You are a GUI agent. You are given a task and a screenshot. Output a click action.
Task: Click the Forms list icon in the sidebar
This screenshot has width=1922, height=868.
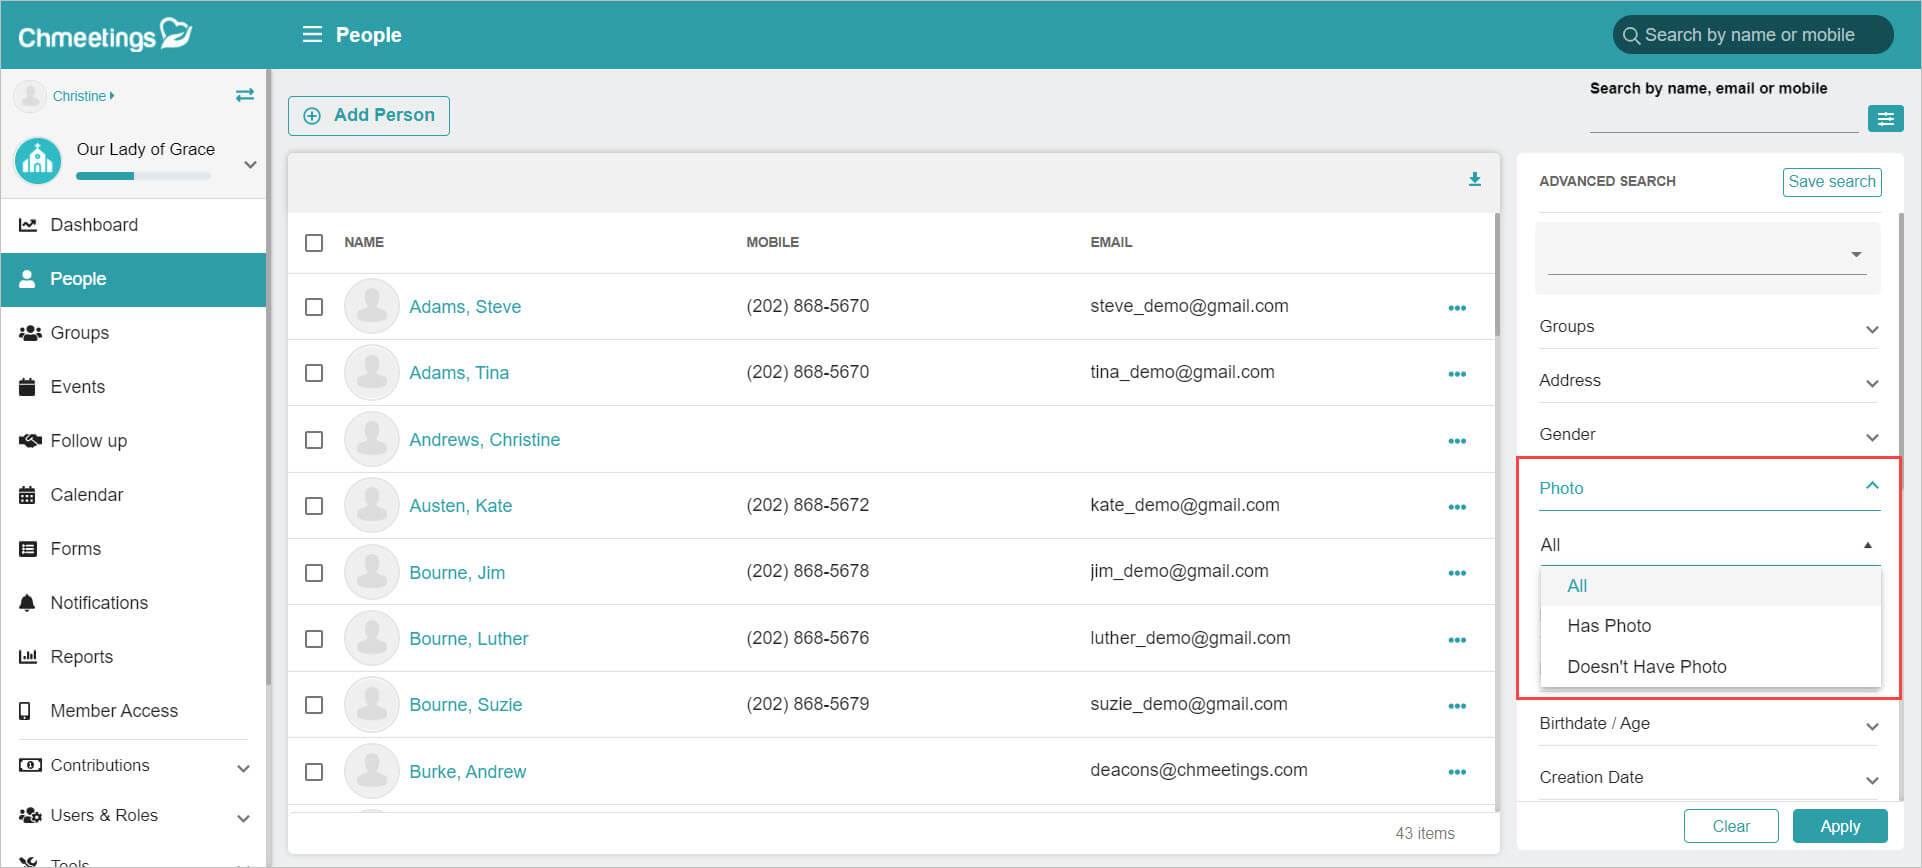click(x=29, y=549)
